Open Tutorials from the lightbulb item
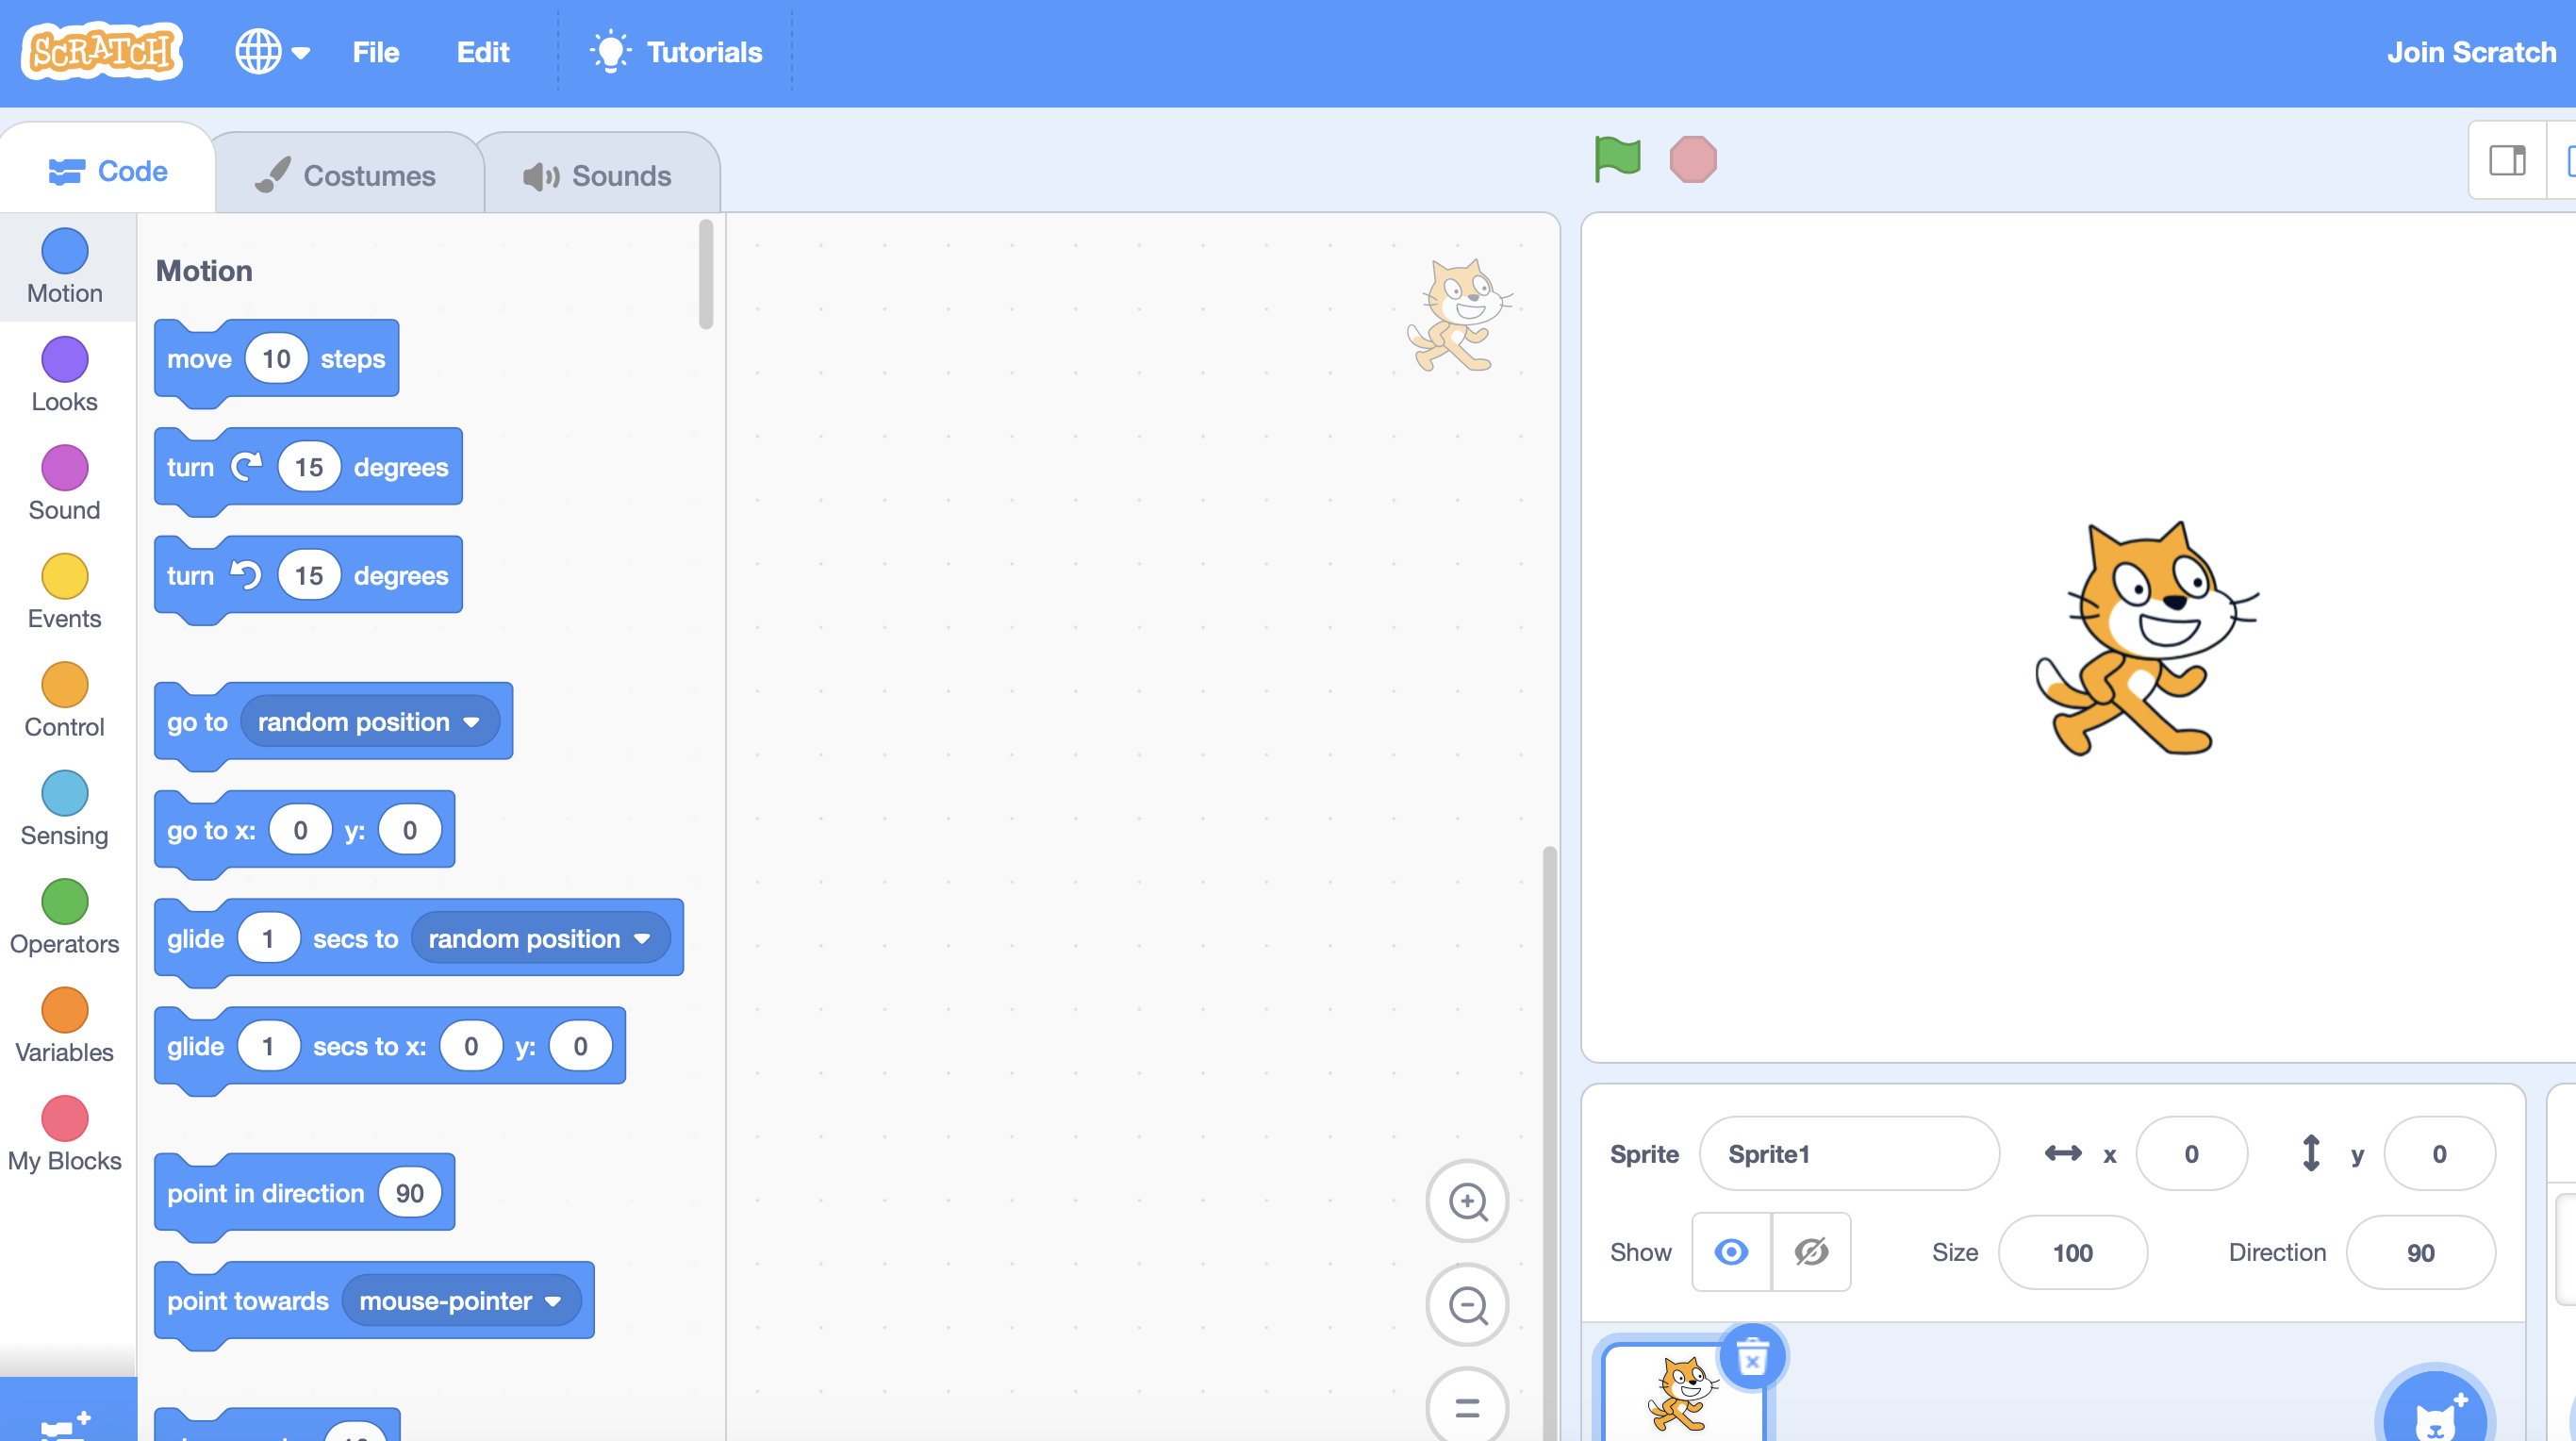The width and height of the screenshot is (2576, 1441). tap(676, 52)
